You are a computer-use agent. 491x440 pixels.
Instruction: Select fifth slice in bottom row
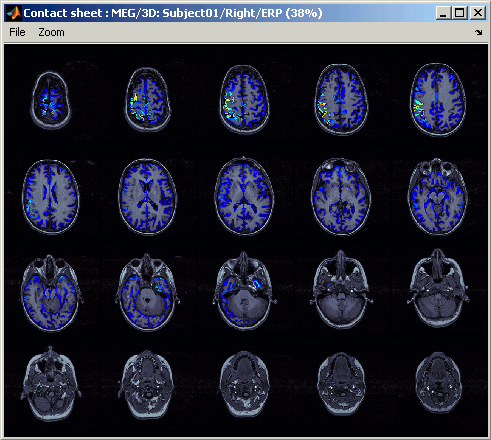tap(438, 383)
